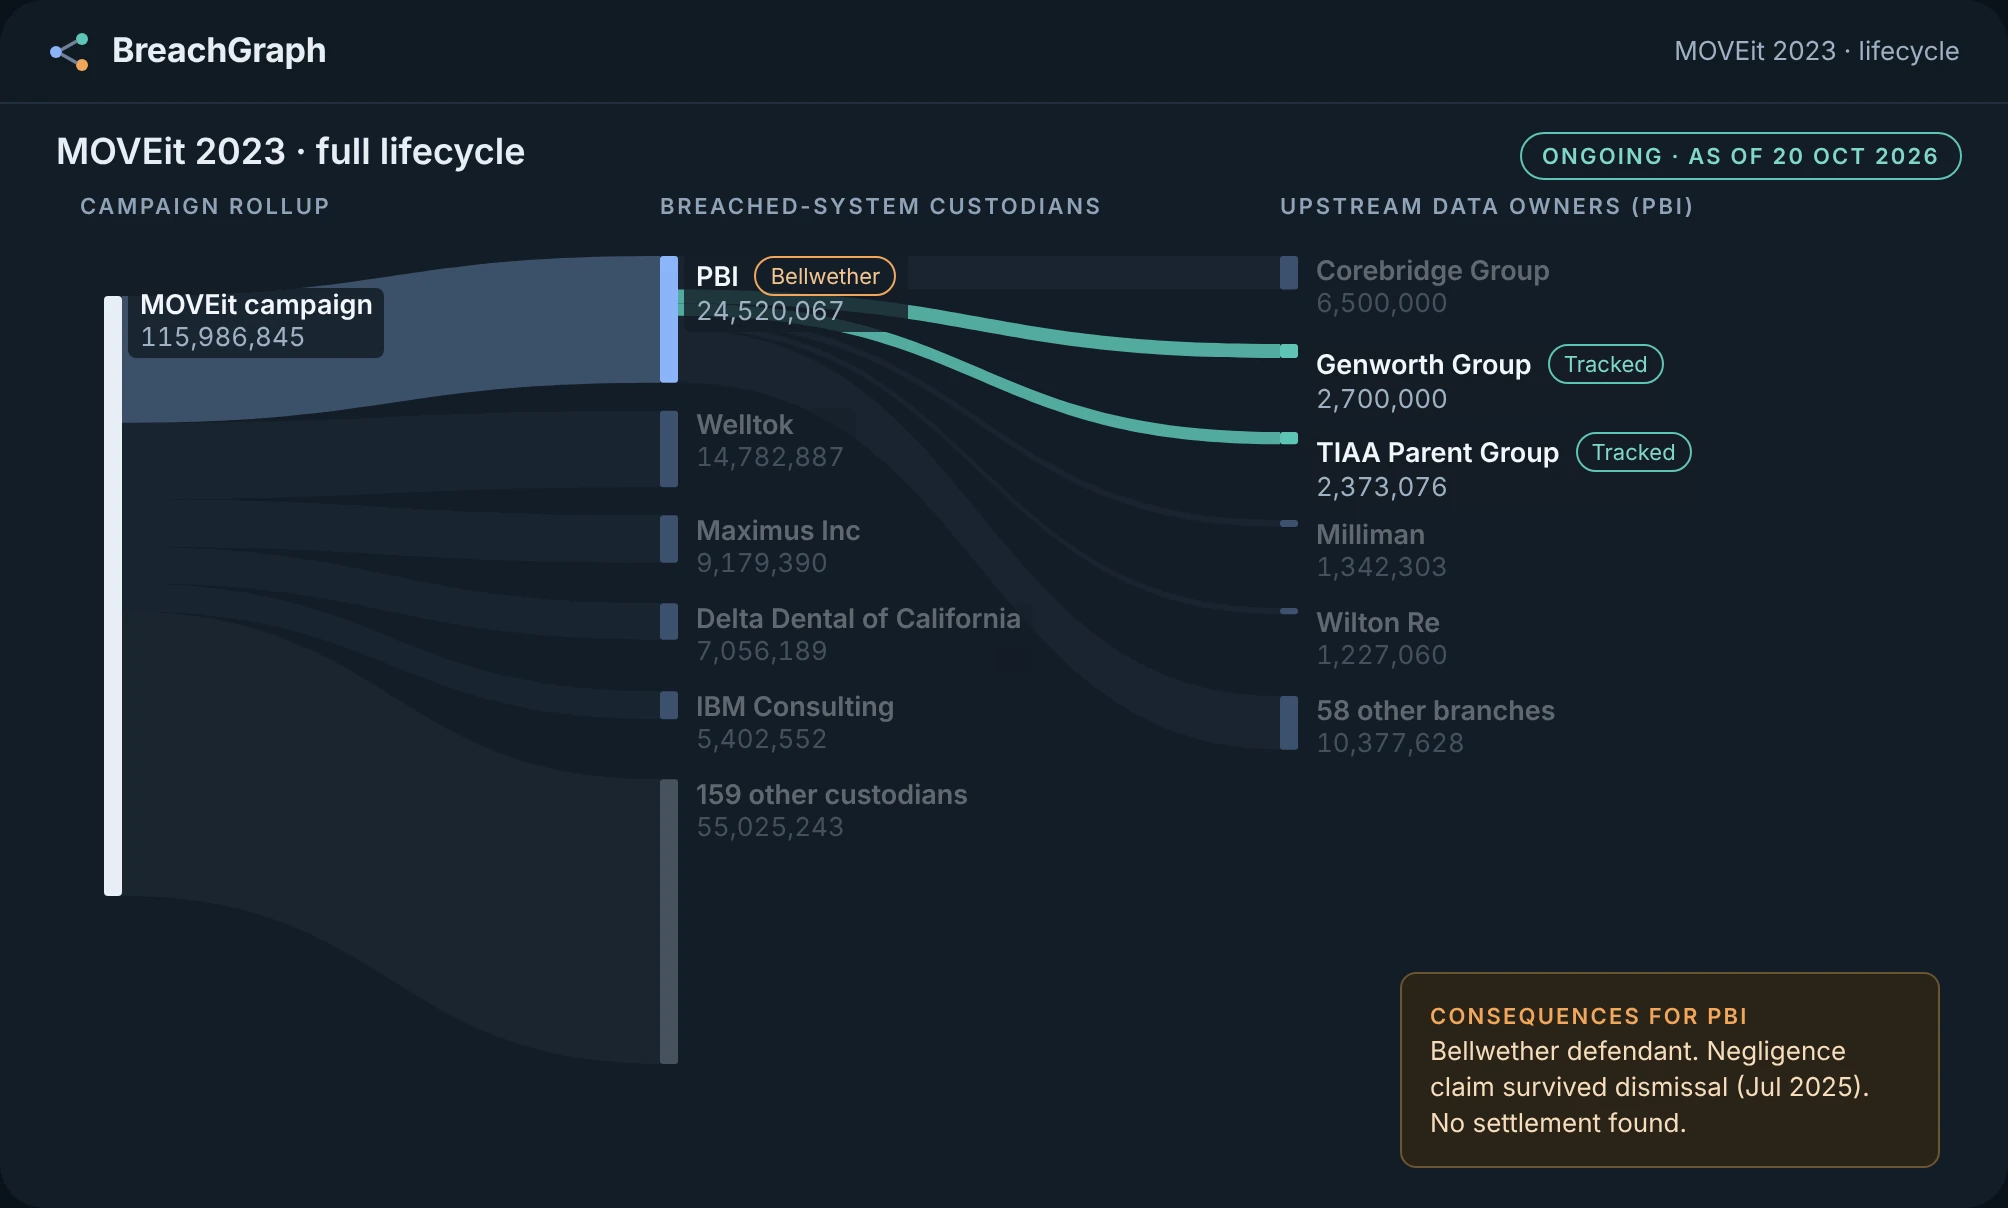Click the Ongoing as of 20 Oct 2026 badge
This screenshot has width=2008, height=1208.
[1740, 156]
